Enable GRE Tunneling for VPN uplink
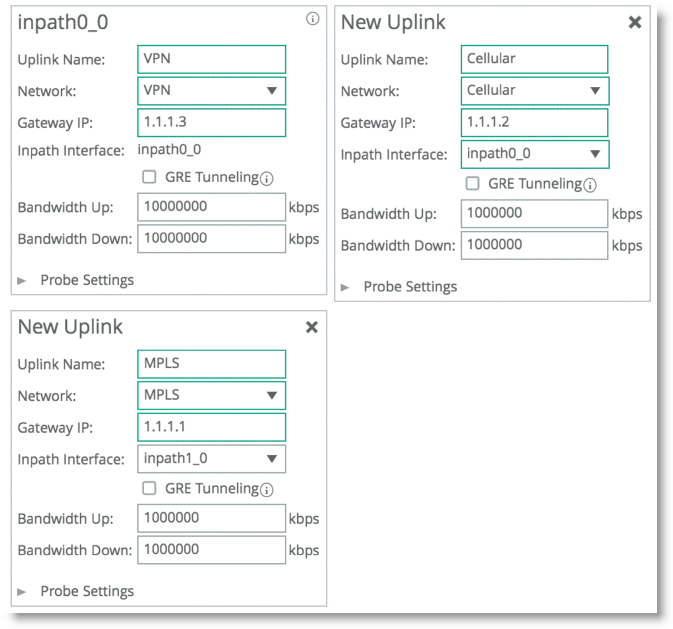The width and height of the screenshot is (673, 629). tap(149, 177)
